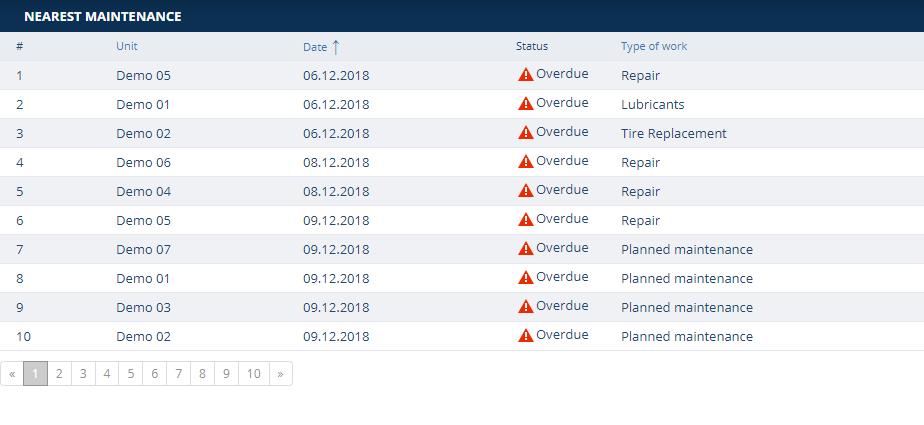Click the warning triangle for Lubricants row

click(525, 103)
